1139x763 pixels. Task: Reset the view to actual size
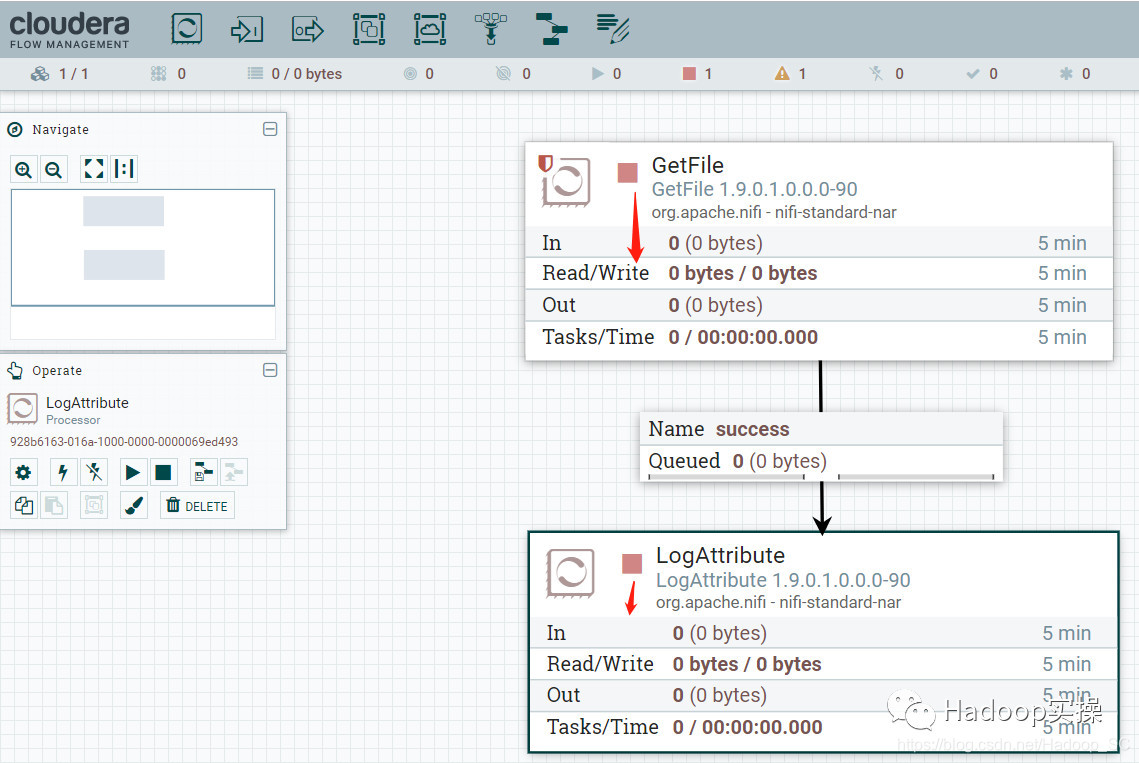pyautogui.click(x=123, y=169)
